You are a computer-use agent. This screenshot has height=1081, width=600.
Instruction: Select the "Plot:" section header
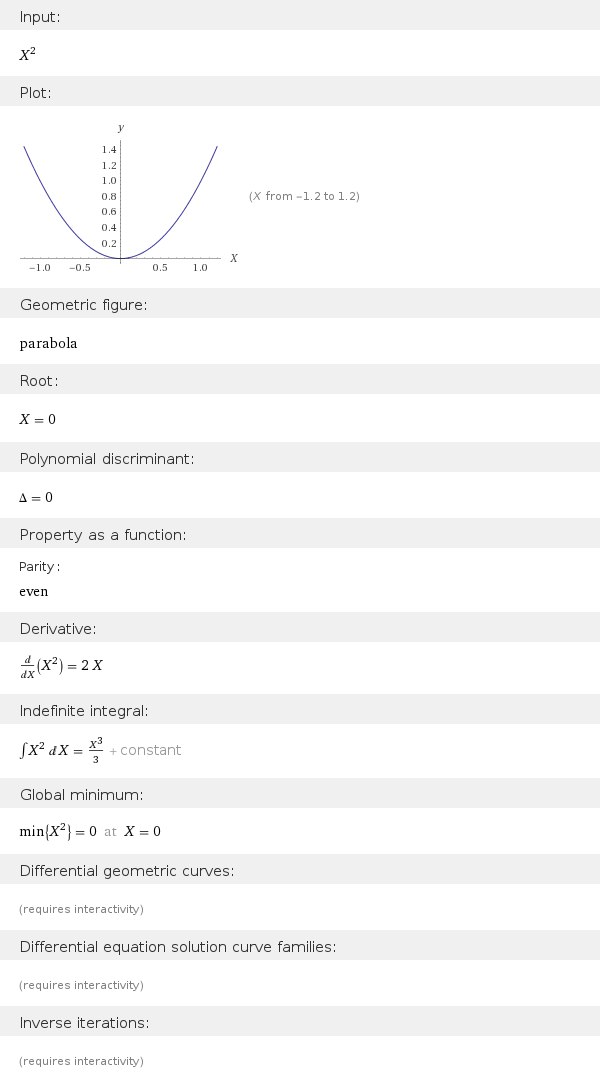[x=36, y=93]
